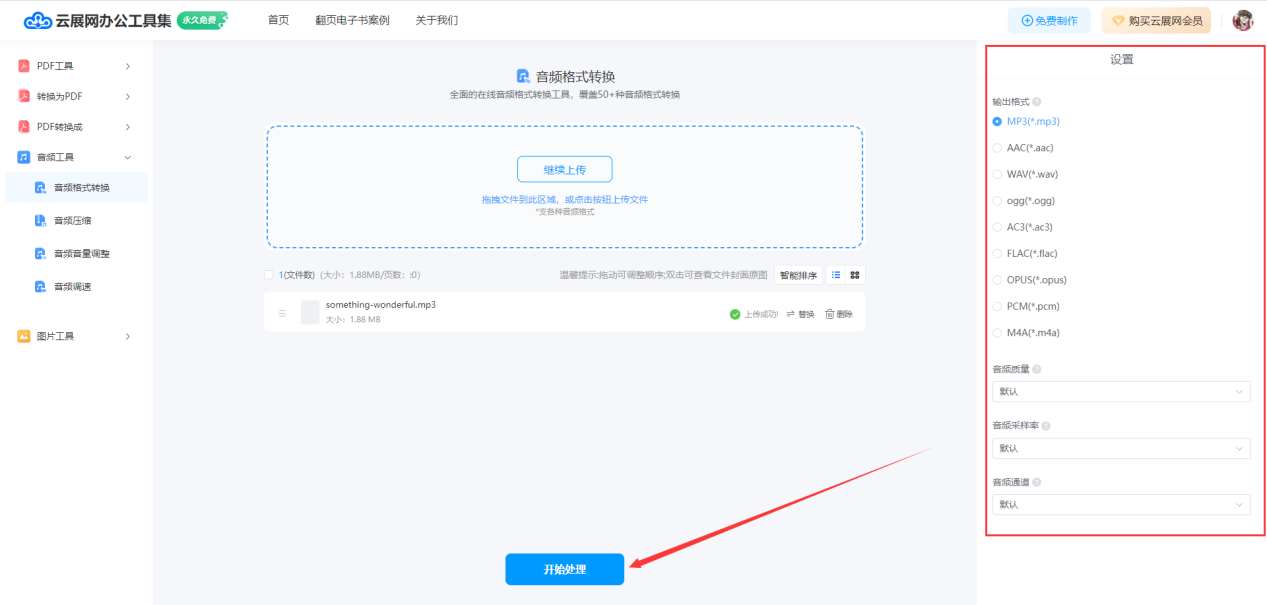Image resolution: width=1267 pixels, height=605 pixels.
Task: Expand the PDF工具 sidebar group
Action: tap(128, 66)
